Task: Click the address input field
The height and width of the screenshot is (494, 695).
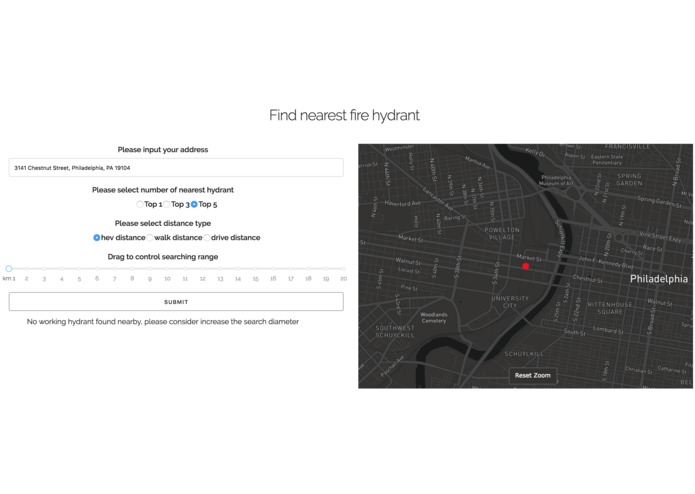Action: (176, 168)
